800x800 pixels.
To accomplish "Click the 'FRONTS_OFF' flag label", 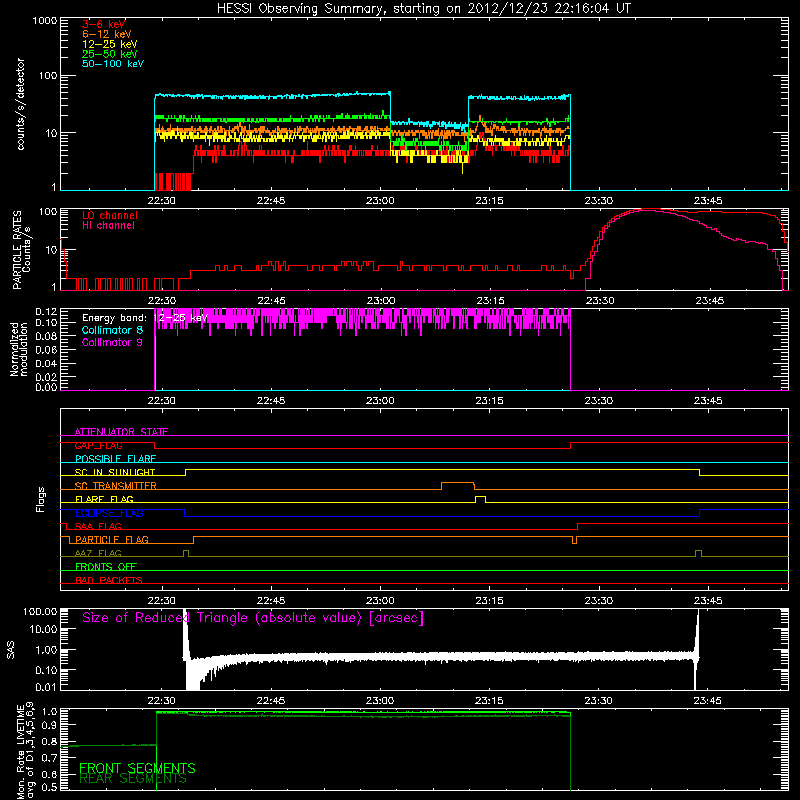I will [x=106, y=567].
